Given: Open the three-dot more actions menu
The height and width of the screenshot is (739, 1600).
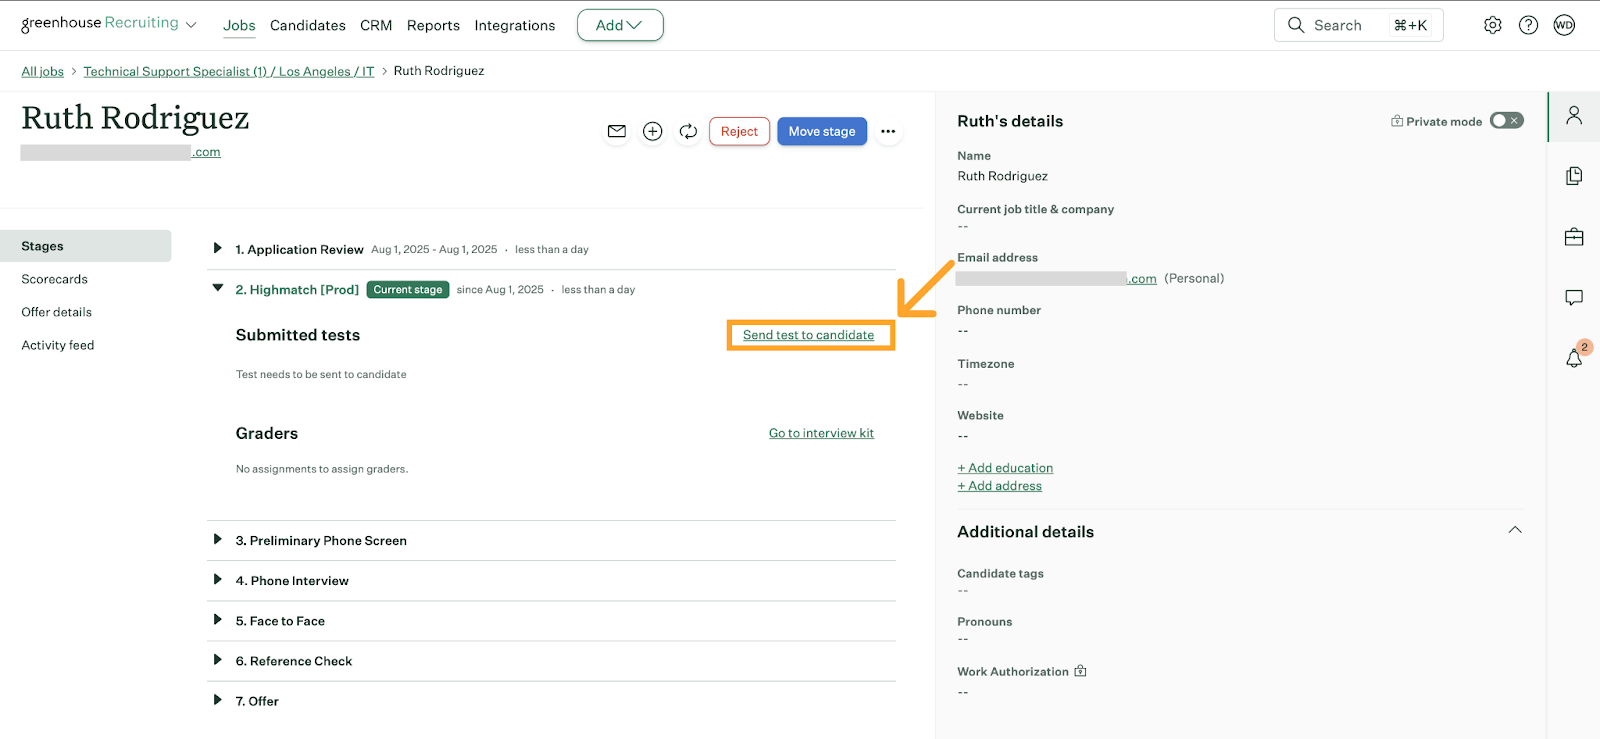Looking at the screenshot, I should click(x=888, y=131).
